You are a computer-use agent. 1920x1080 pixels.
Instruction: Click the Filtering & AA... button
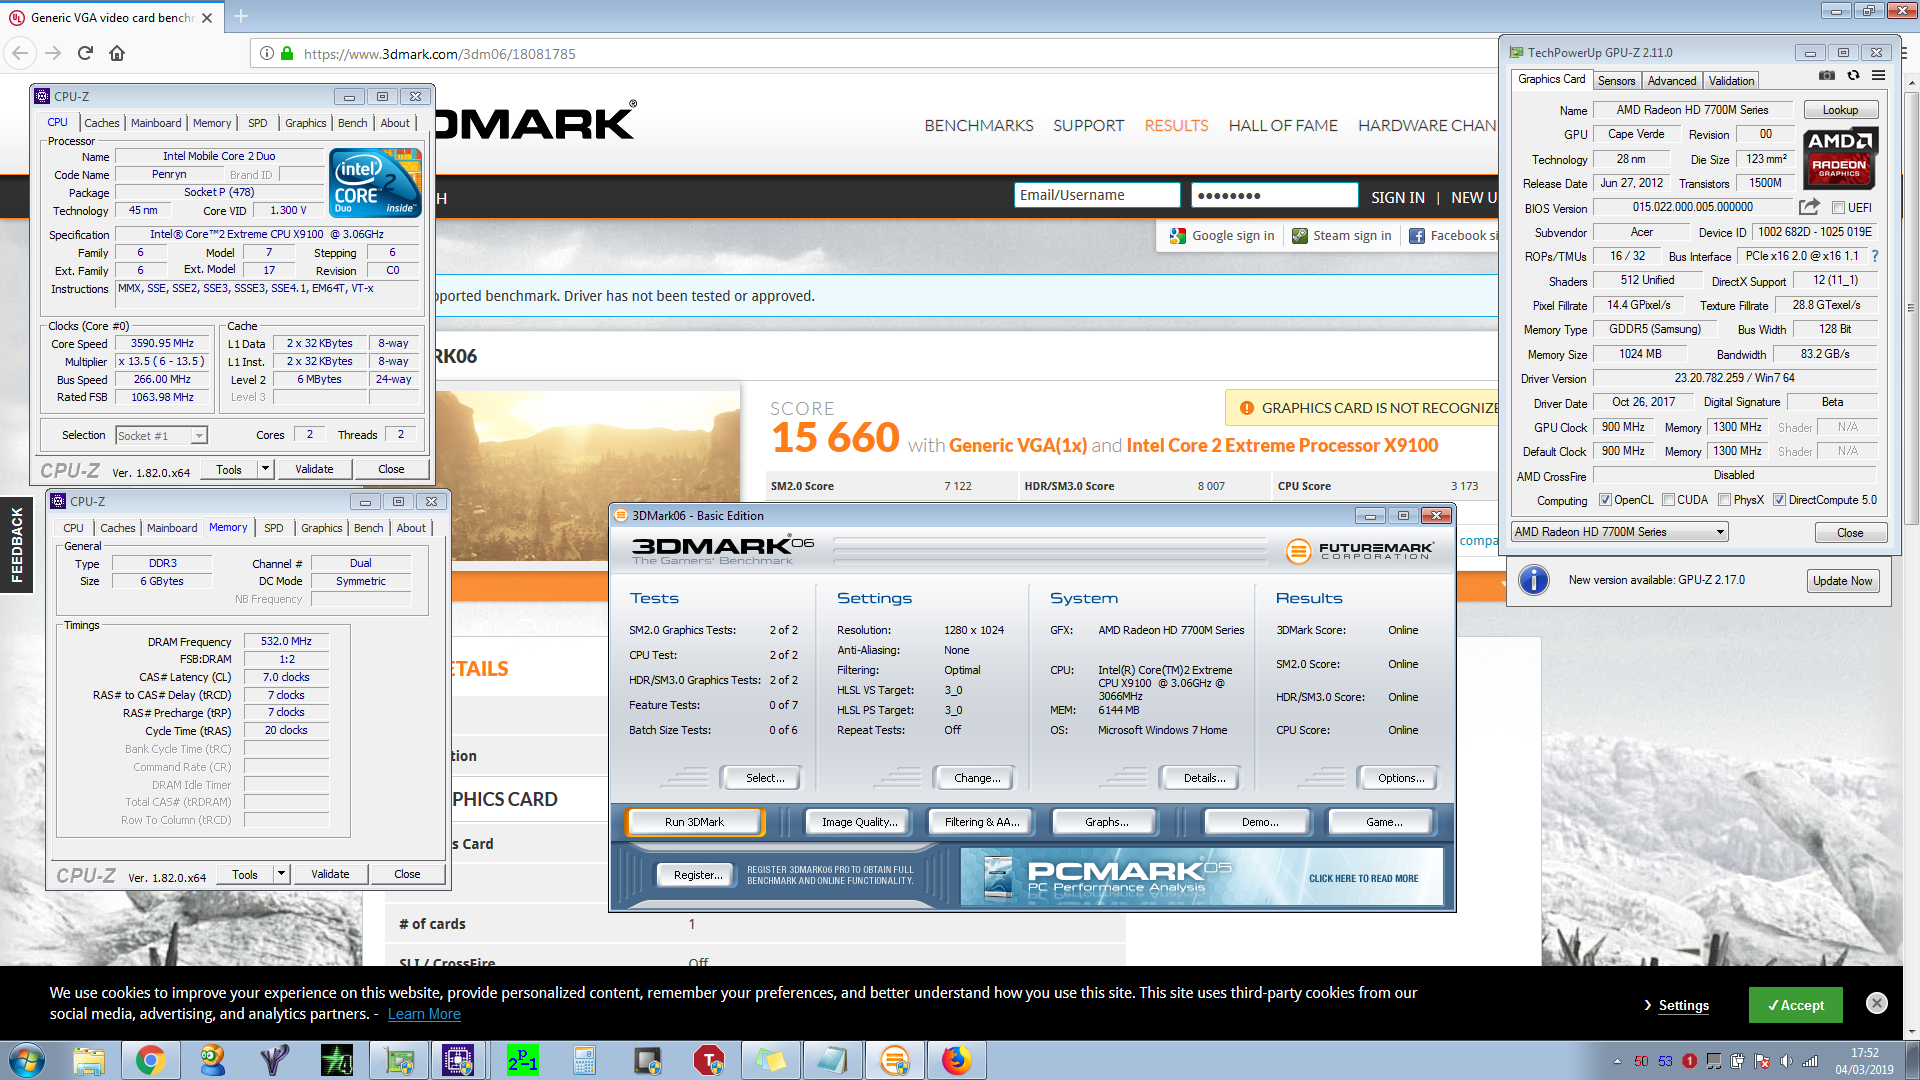tap(982, 822)
